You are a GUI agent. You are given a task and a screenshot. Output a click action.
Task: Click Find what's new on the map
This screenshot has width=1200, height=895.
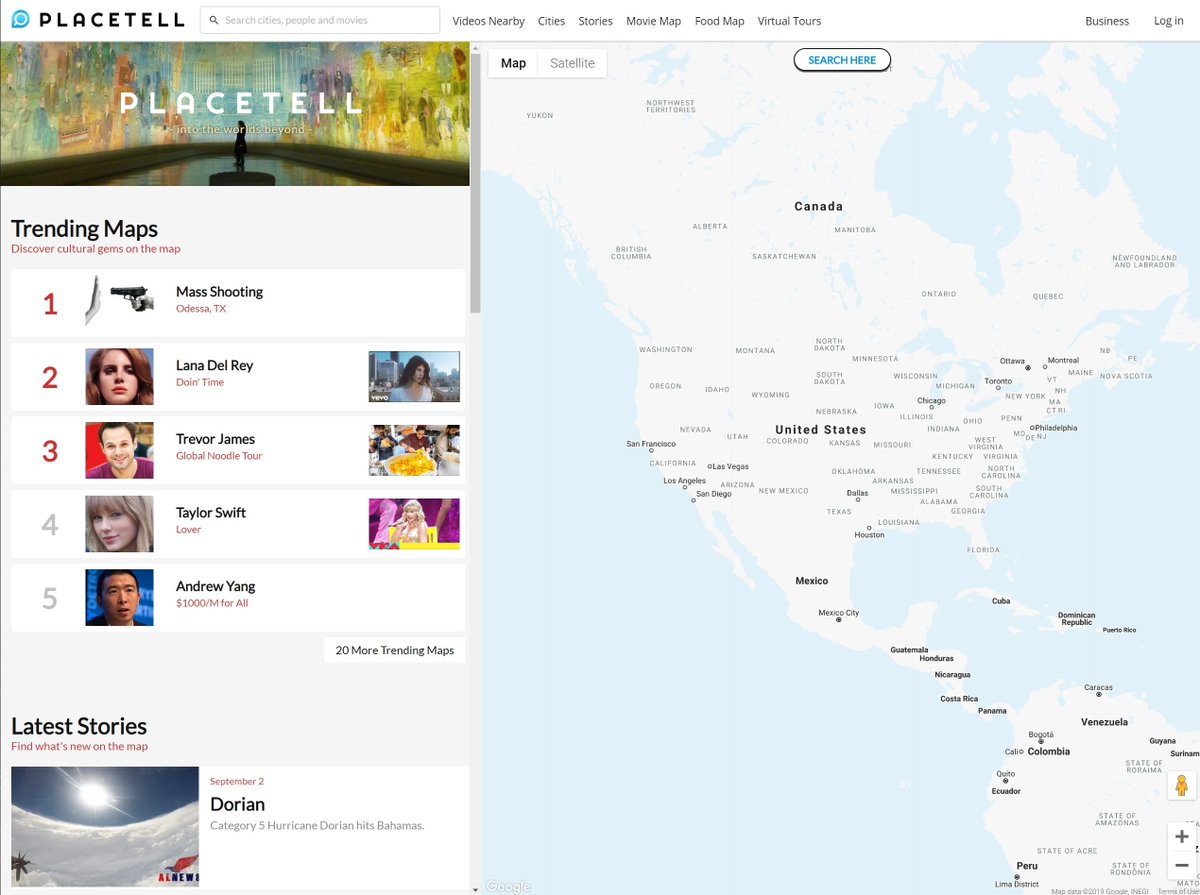pyautogui.click(x=79, y=746)
